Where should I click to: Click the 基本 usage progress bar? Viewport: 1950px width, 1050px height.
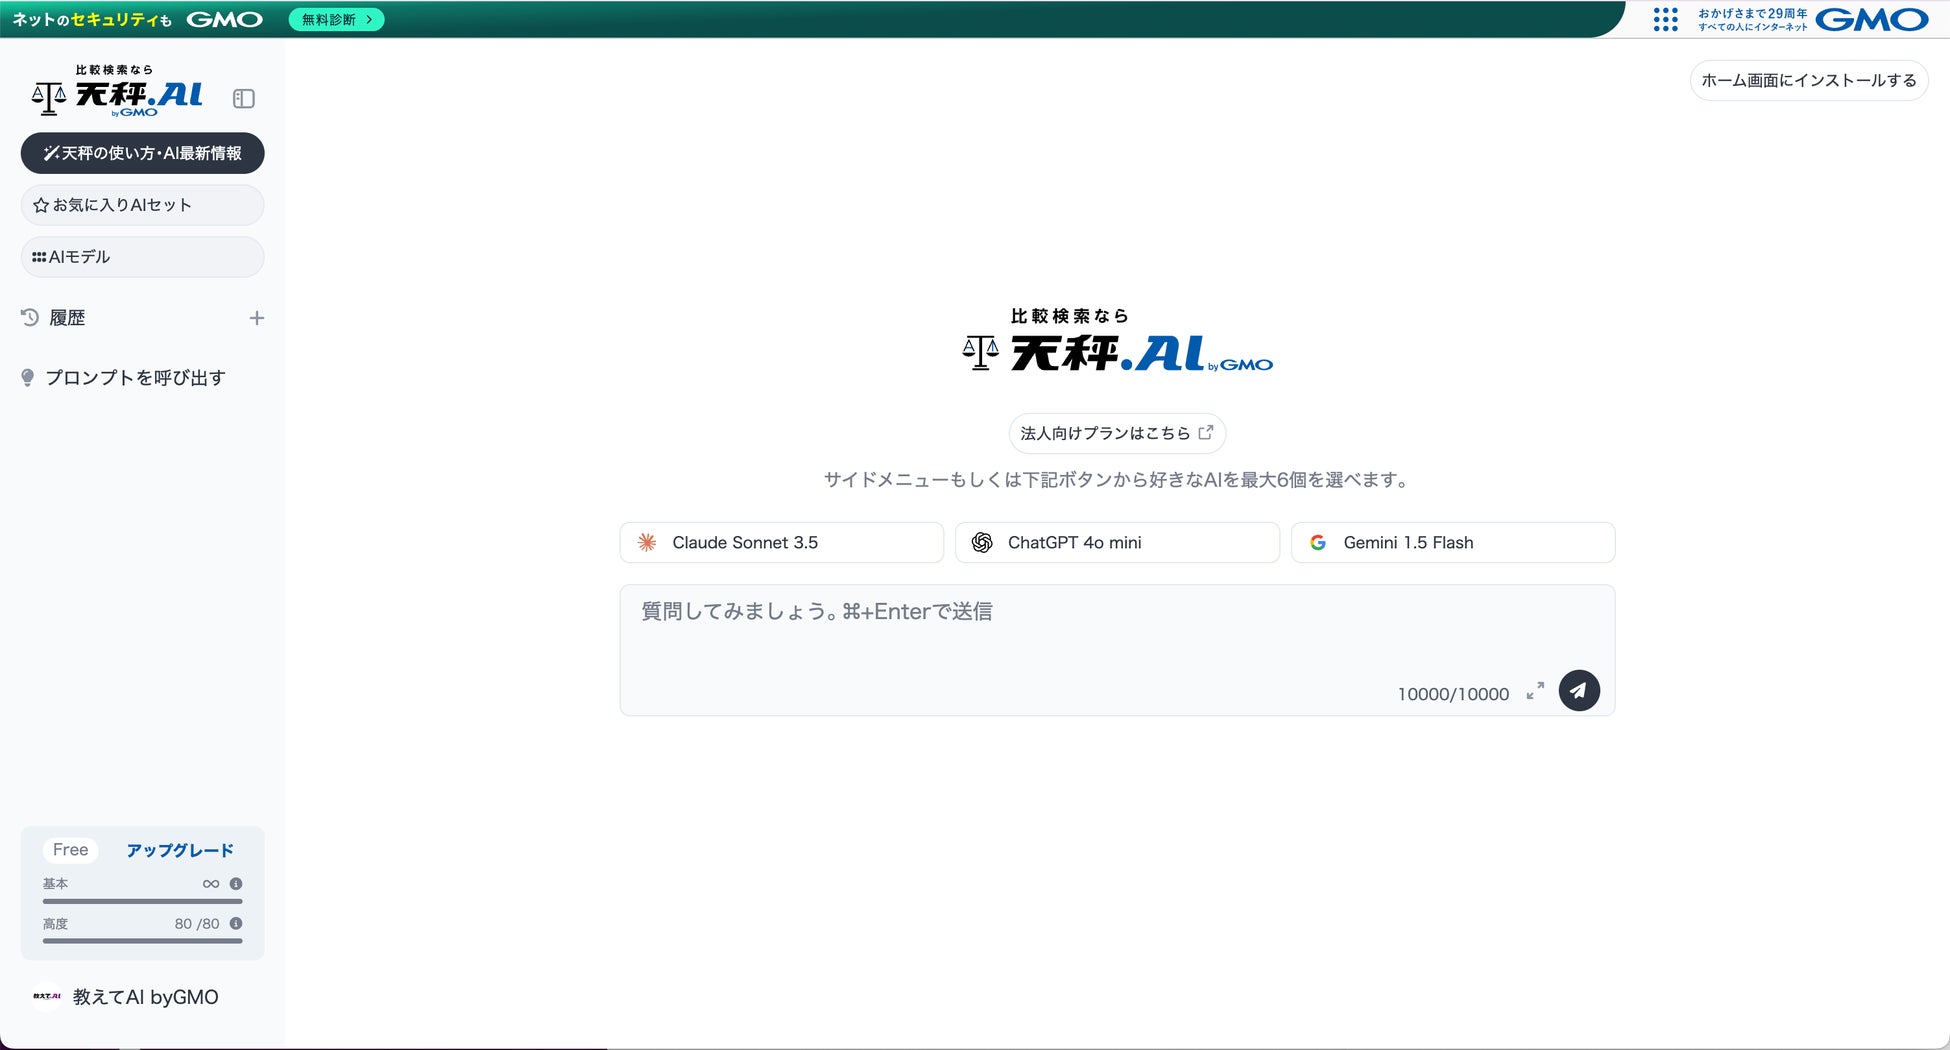pos(143,901)
